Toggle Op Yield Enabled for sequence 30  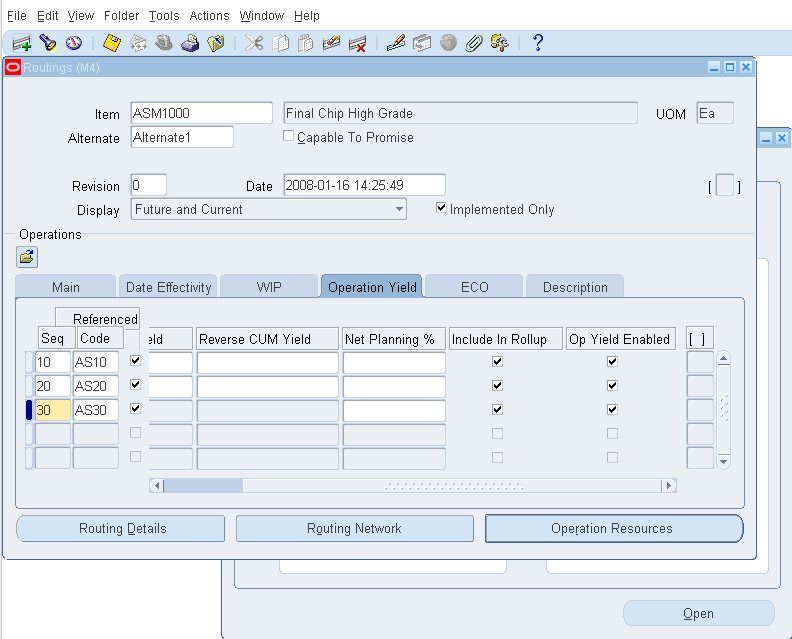pyautogui.click(x=612, y=409)
